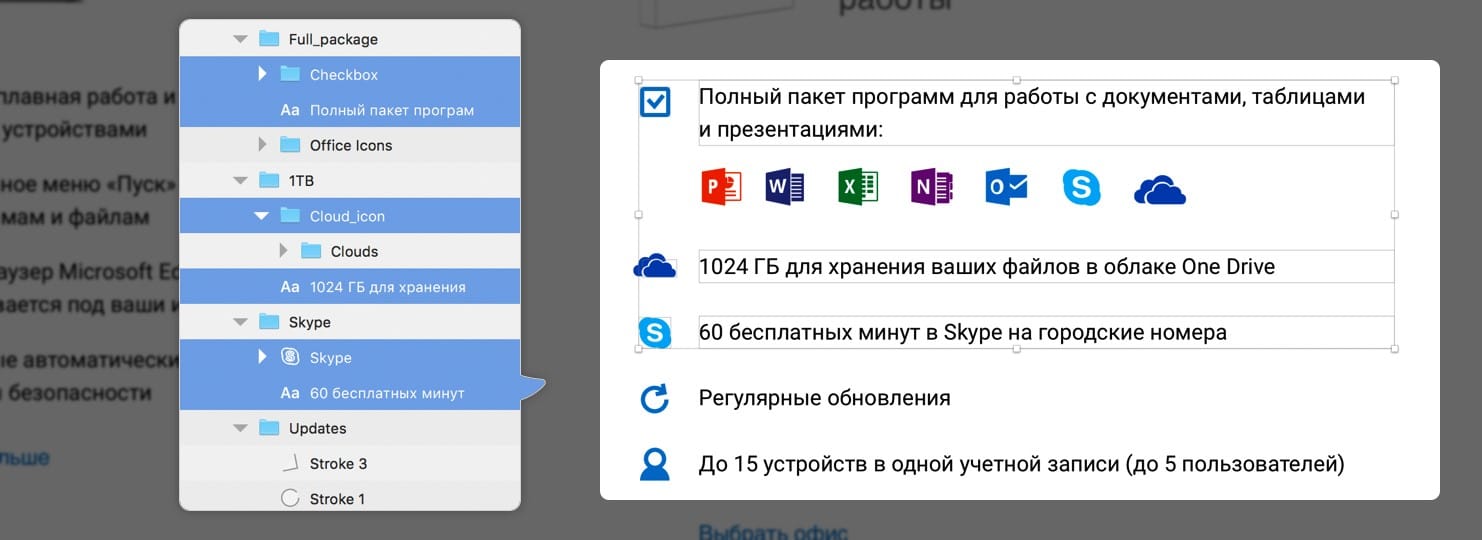Click the user icon next to До 15 устройств

654,464
